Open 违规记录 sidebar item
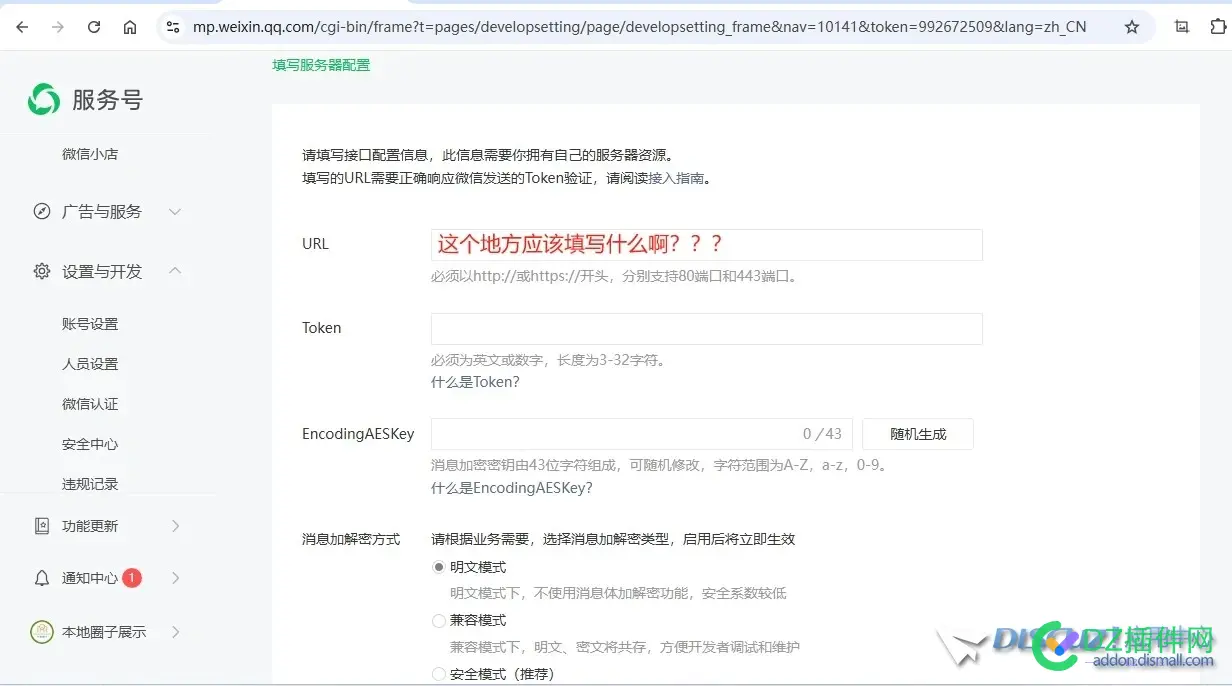This screenshot has width=1232, height=686. [x=90, y=484]
